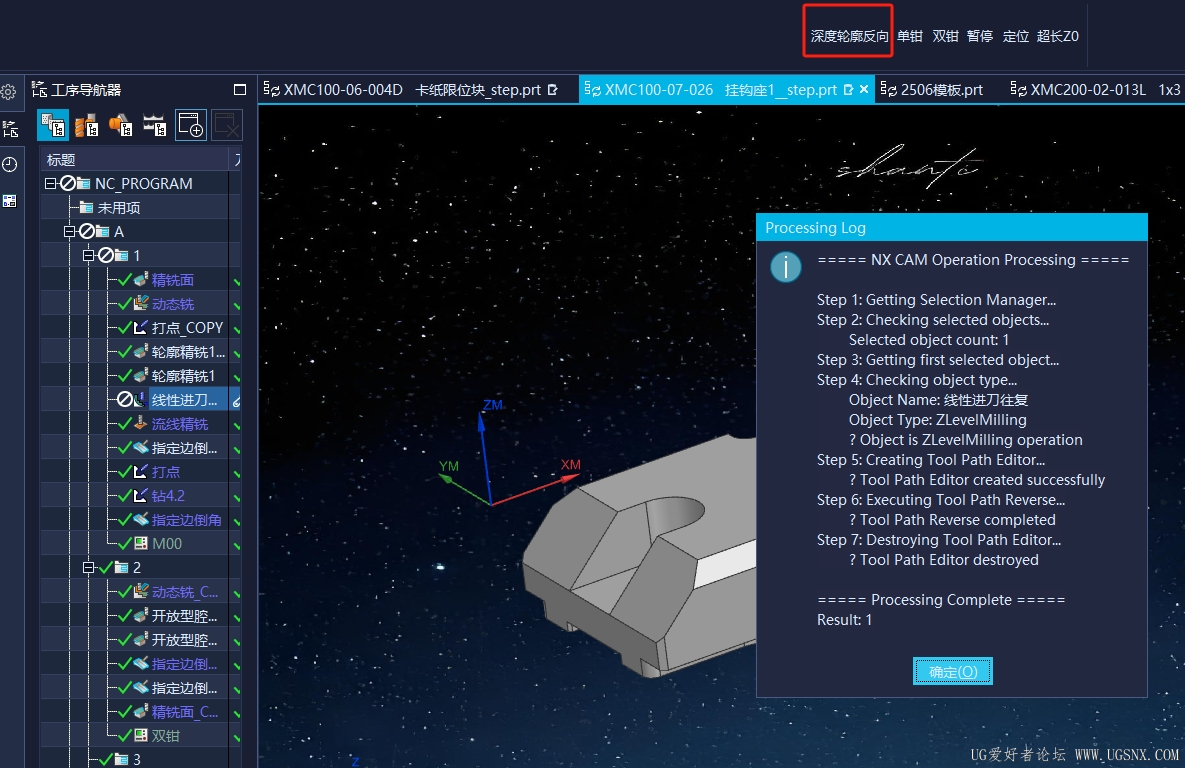Click the 双钳 toolbar button
This screenshot has width=1185, height=768.
click(x=945, y=36)
